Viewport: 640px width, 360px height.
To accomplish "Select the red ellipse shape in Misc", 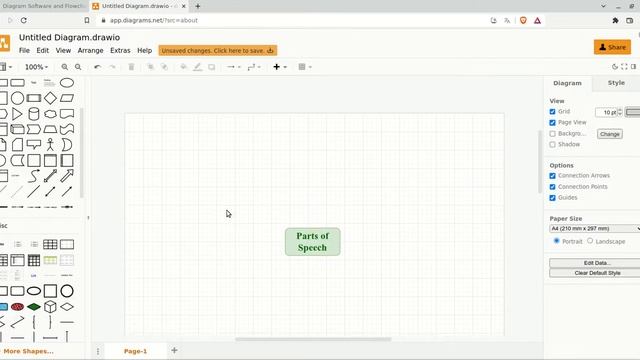I will tap(17, 307).
